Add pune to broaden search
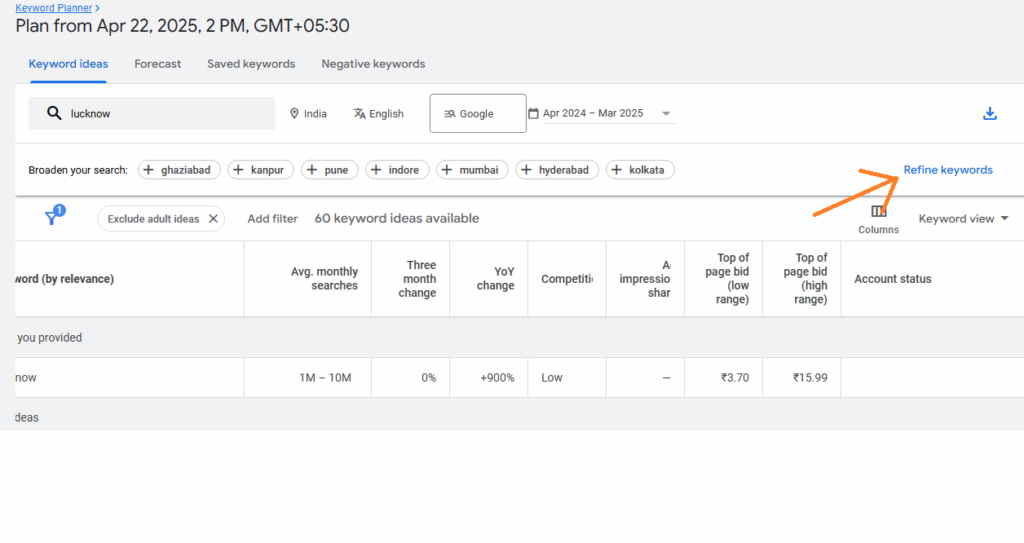Image resolution: width=1024 pixels, height=543 pixels. click(329, 170)
